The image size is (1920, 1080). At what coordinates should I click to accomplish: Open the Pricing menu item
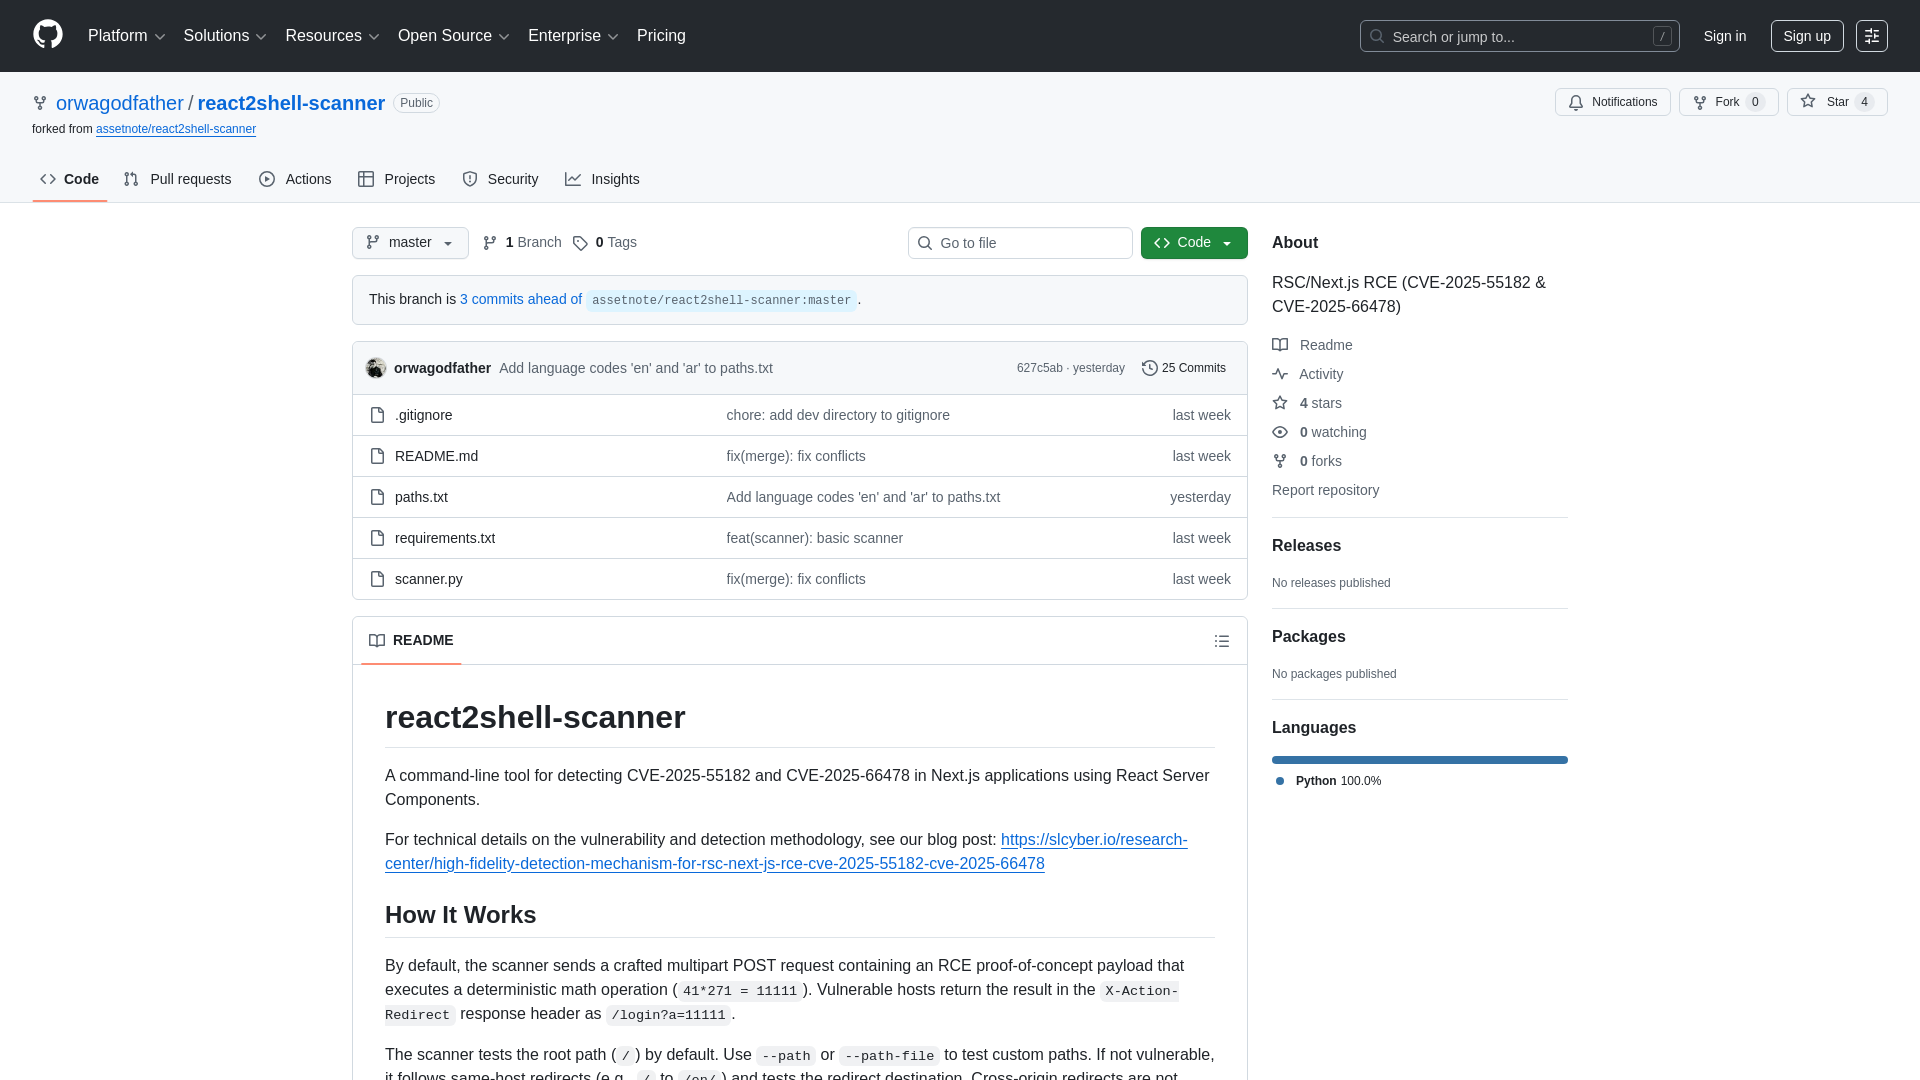pos(661,36)
